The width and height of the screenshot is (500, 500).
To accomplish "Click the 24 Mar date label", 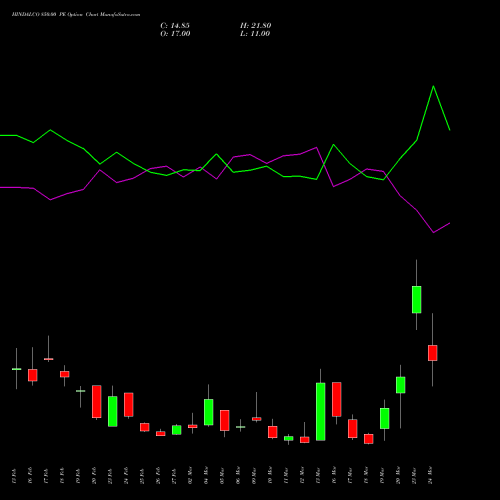I will tap(430, 476).
